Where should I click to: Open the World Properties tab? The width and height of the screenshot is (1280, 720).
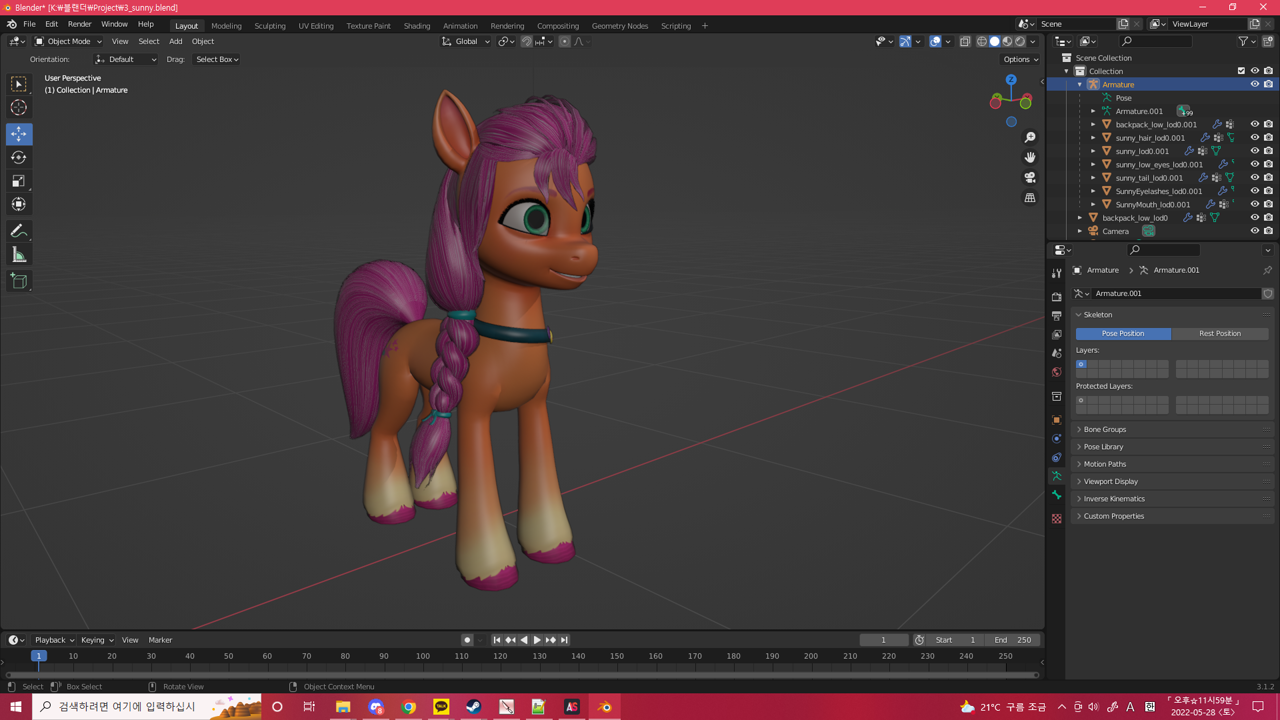click(x=1056, y=372)
